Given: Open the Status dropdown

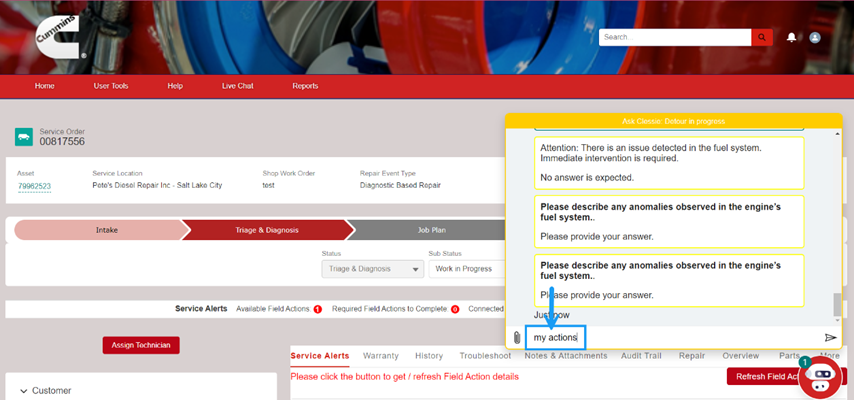Looking at the screenshot, I should [x=373, y=269].
